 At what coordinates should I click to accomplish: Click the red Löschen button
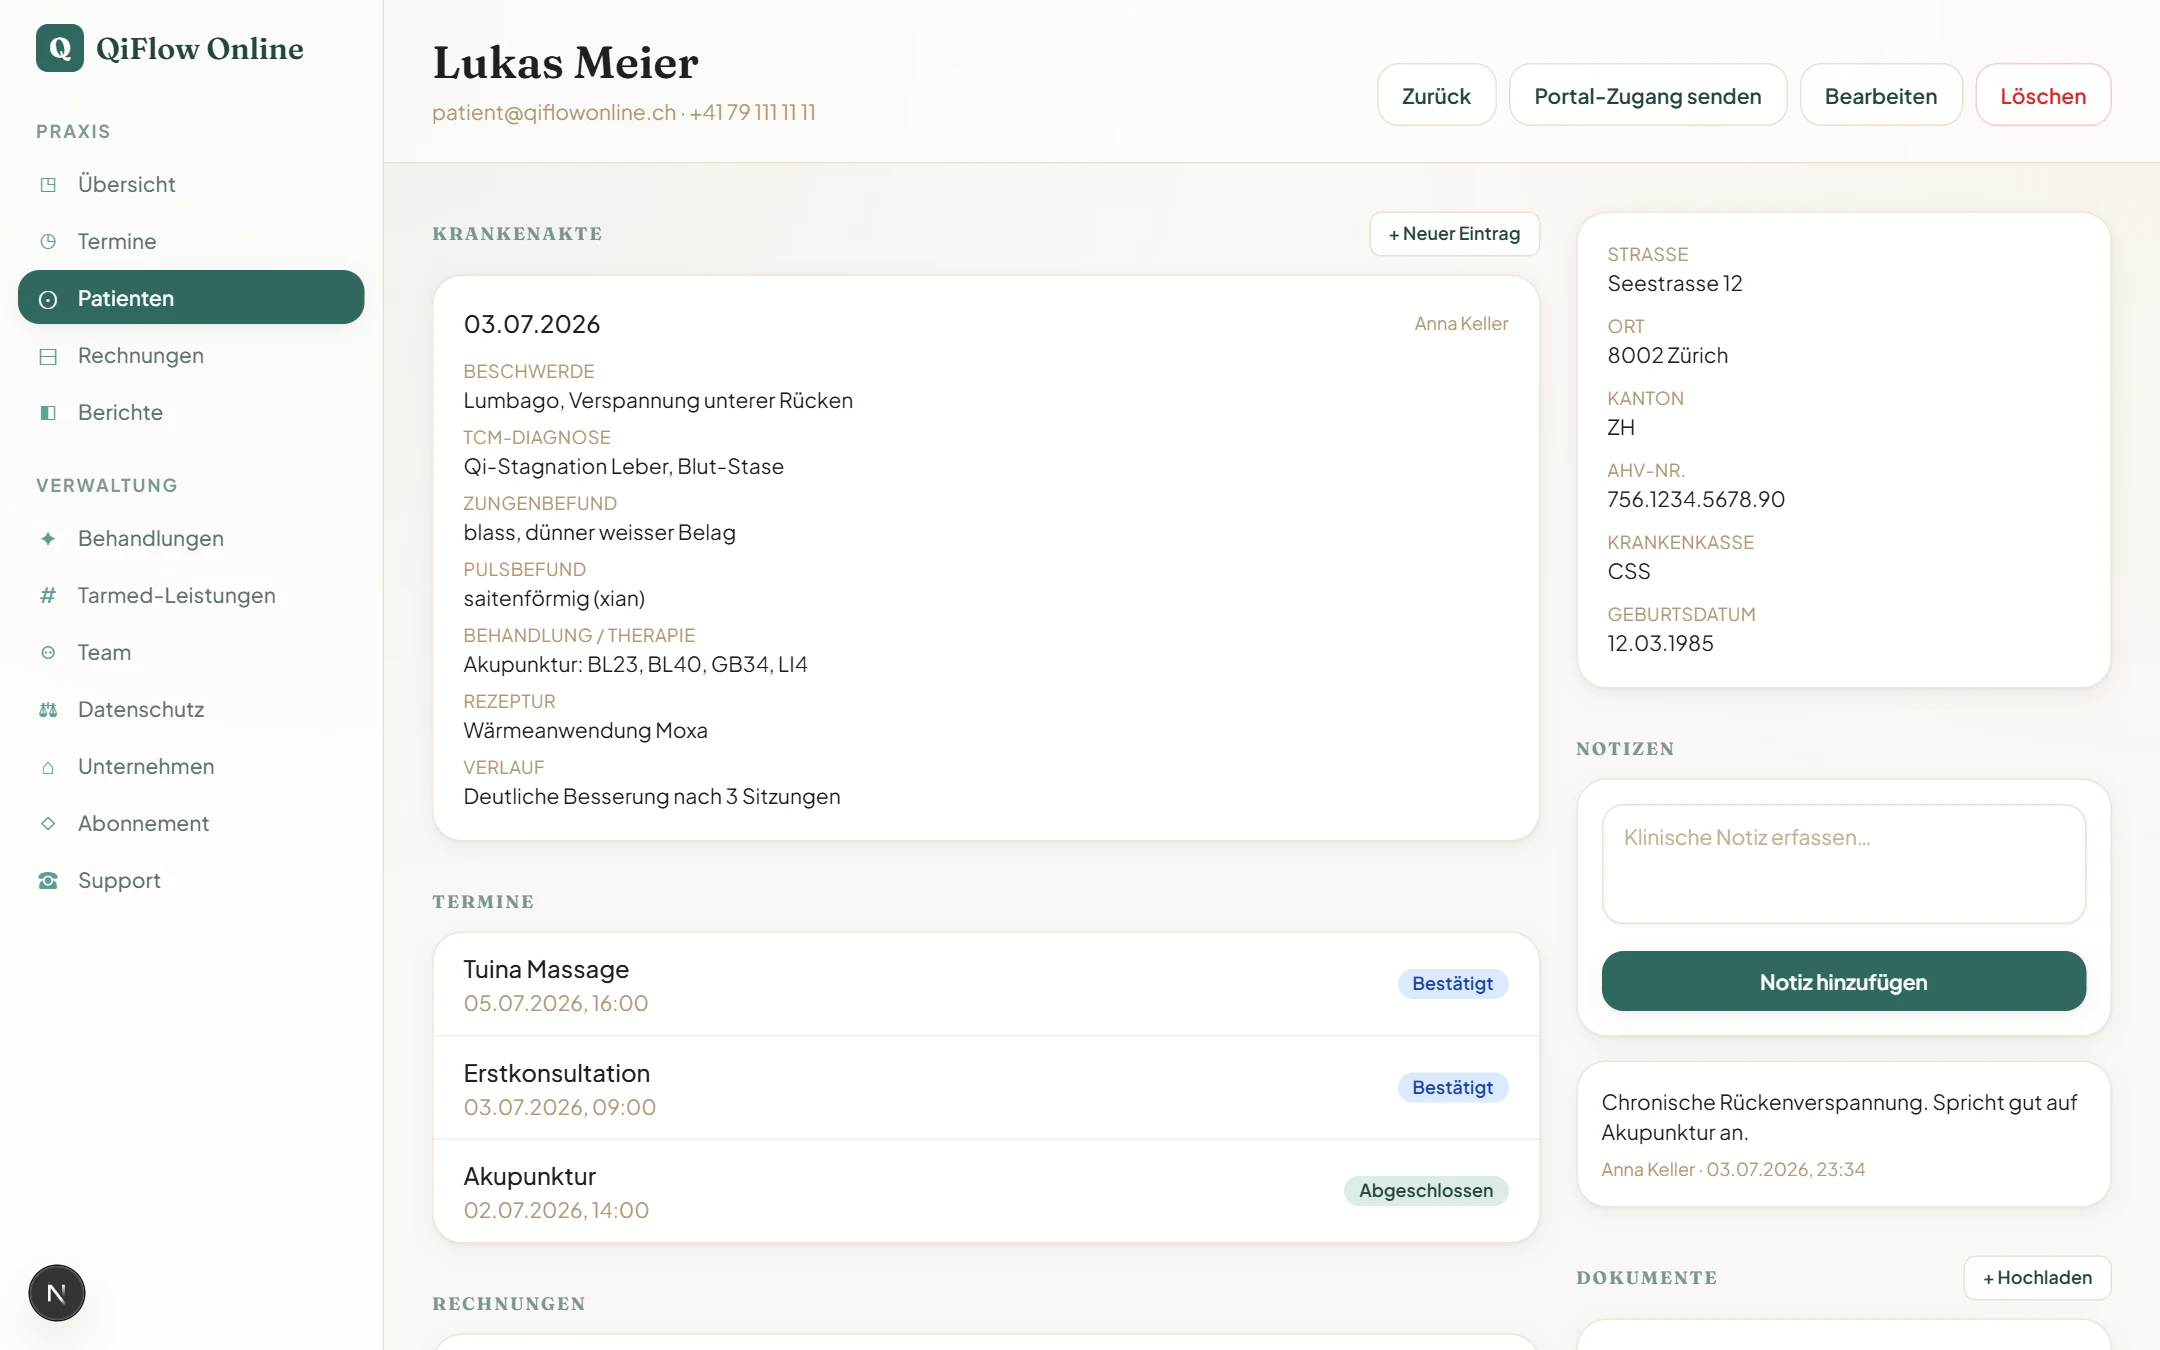click(2043, 95)
